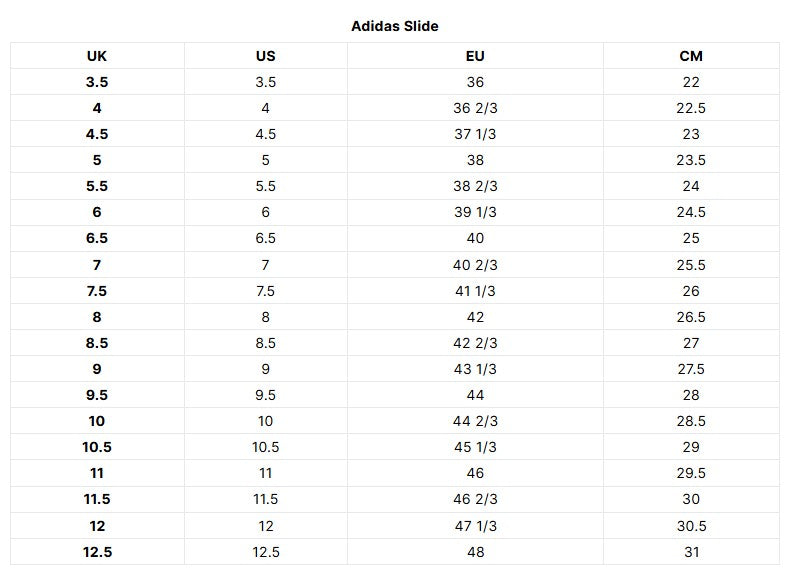Click EU size 47 1/3 cell
The image size is (795, 575).
coord(475,525)
